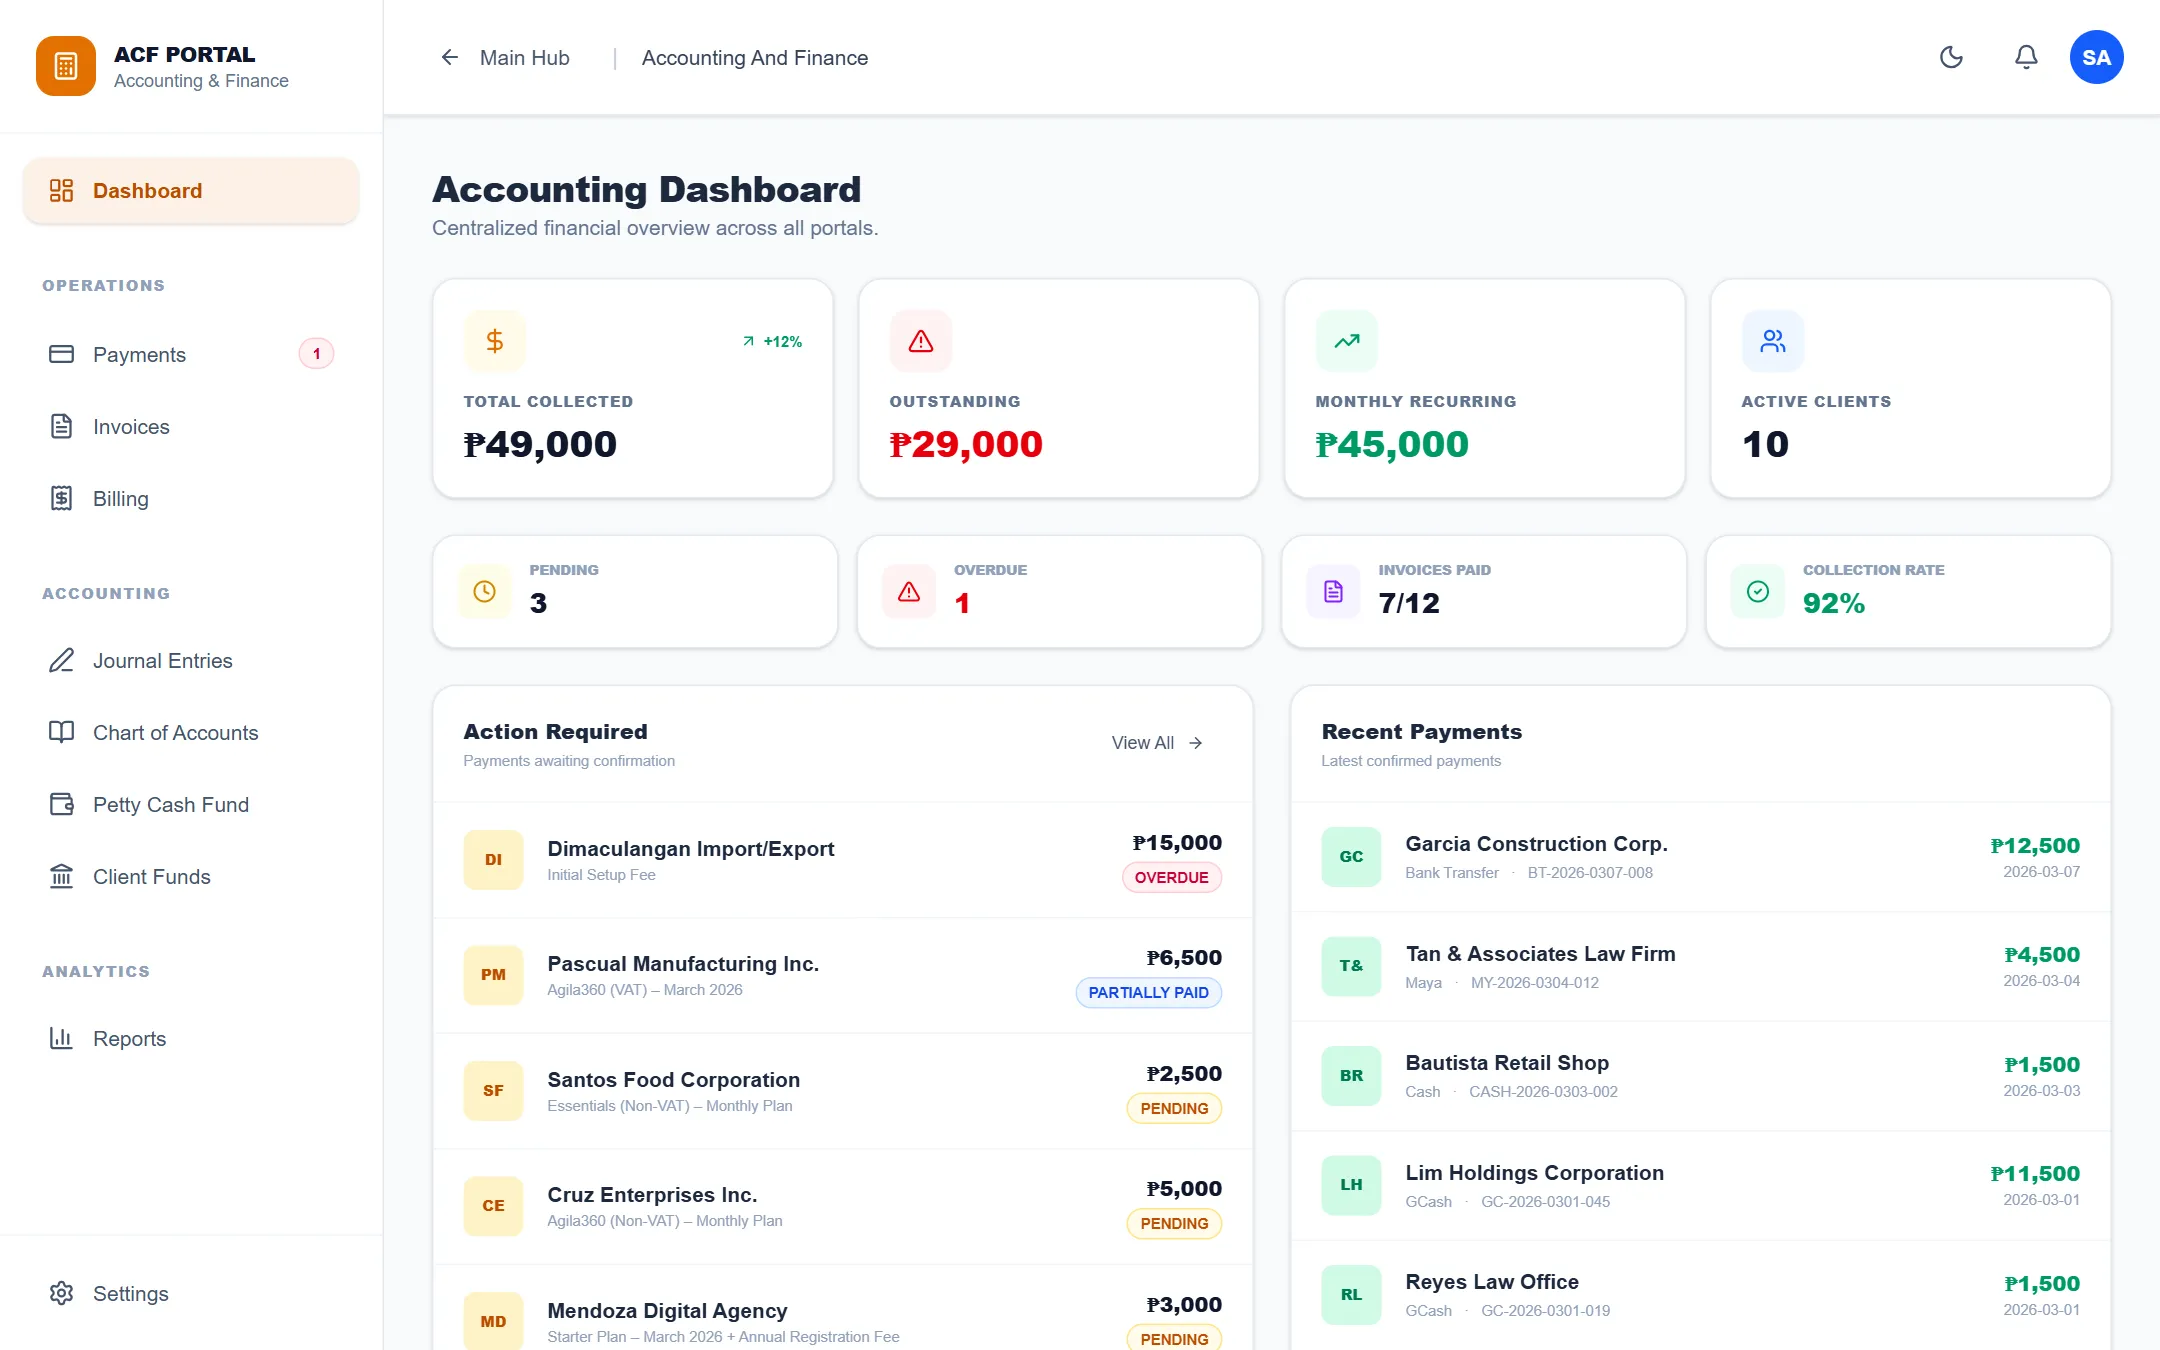Open the notifications bell
This screenshot has width=2160, height=1350.
point(2026,57)
